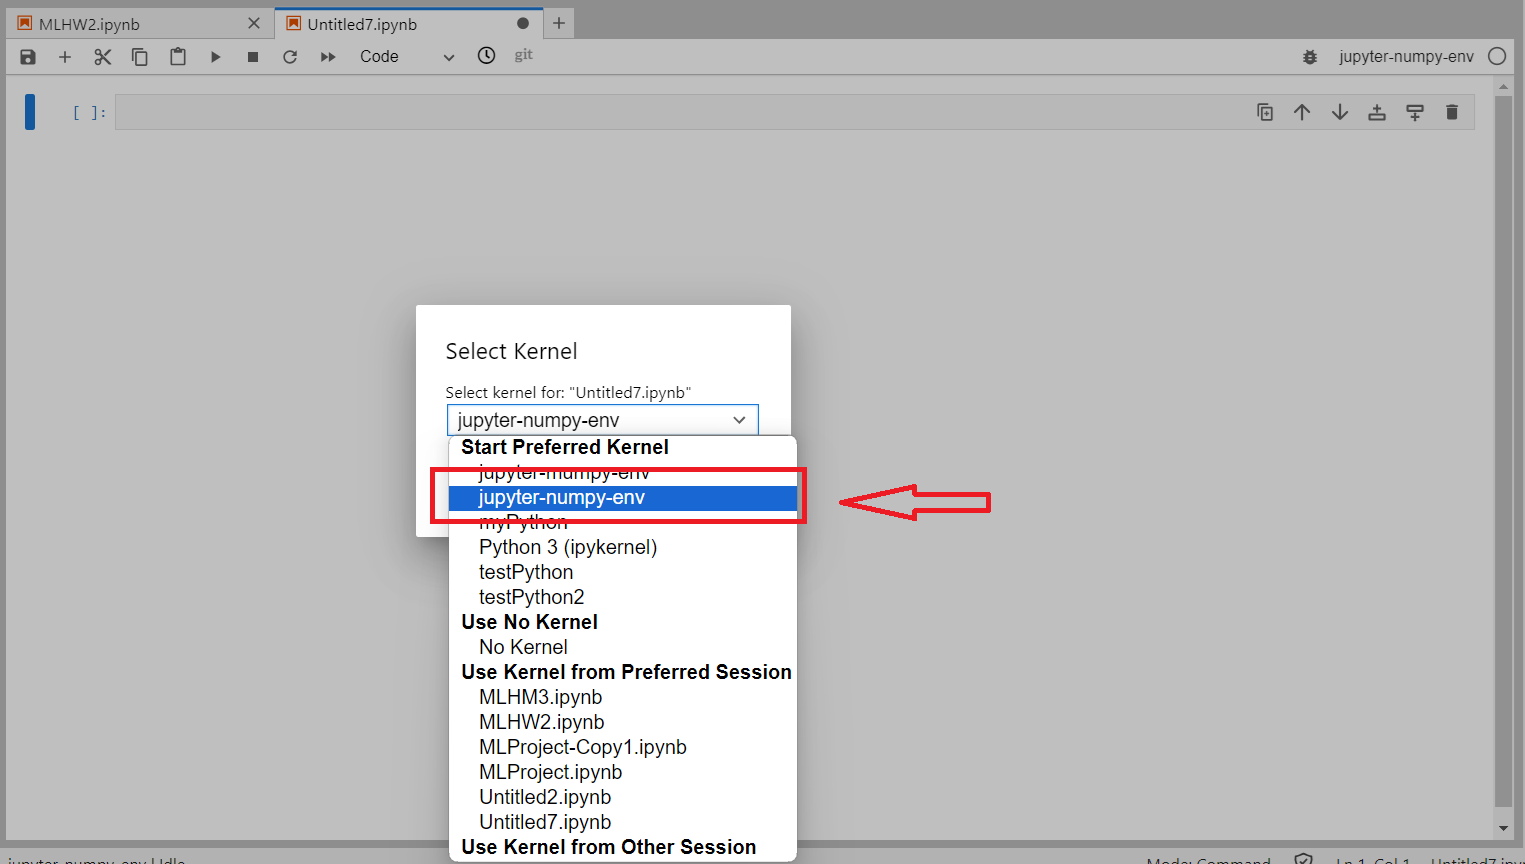Viewport: 1525px width, 864px height.
Task: Move the cell up with the arrow icon
Action: point(1302,112)
